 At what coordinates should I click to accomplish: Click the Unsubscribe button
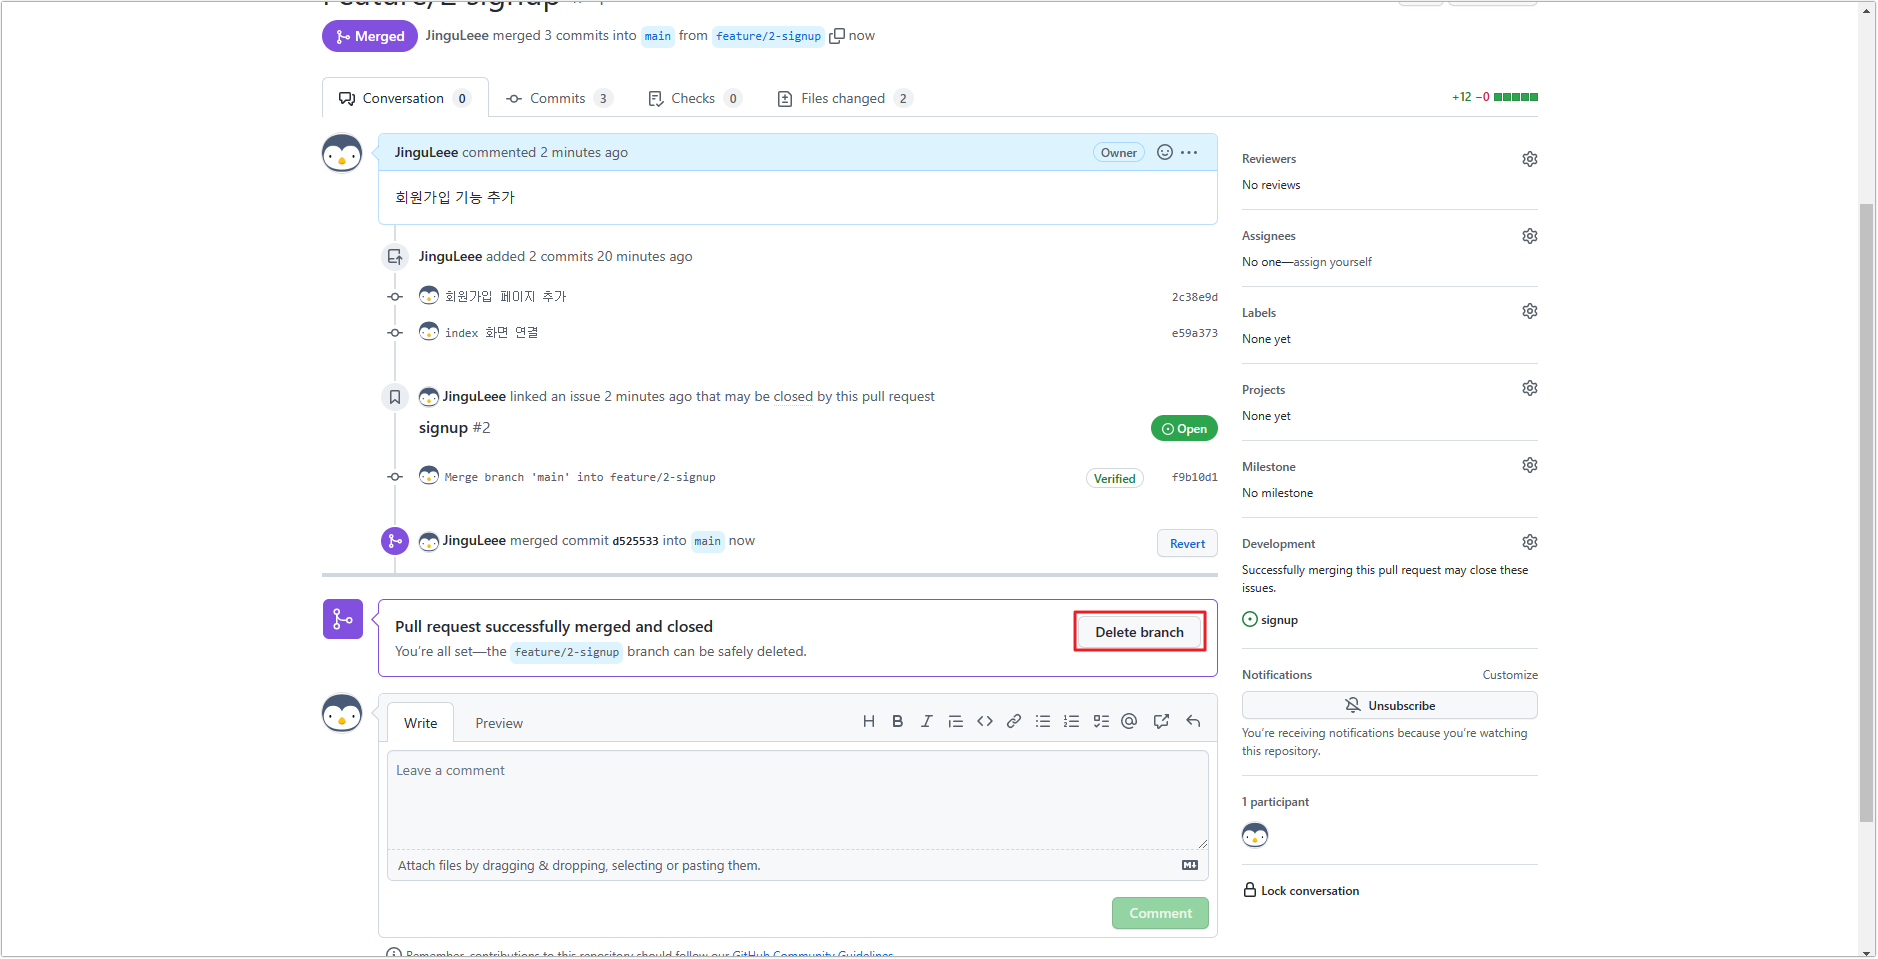(x=1389, y=706)
